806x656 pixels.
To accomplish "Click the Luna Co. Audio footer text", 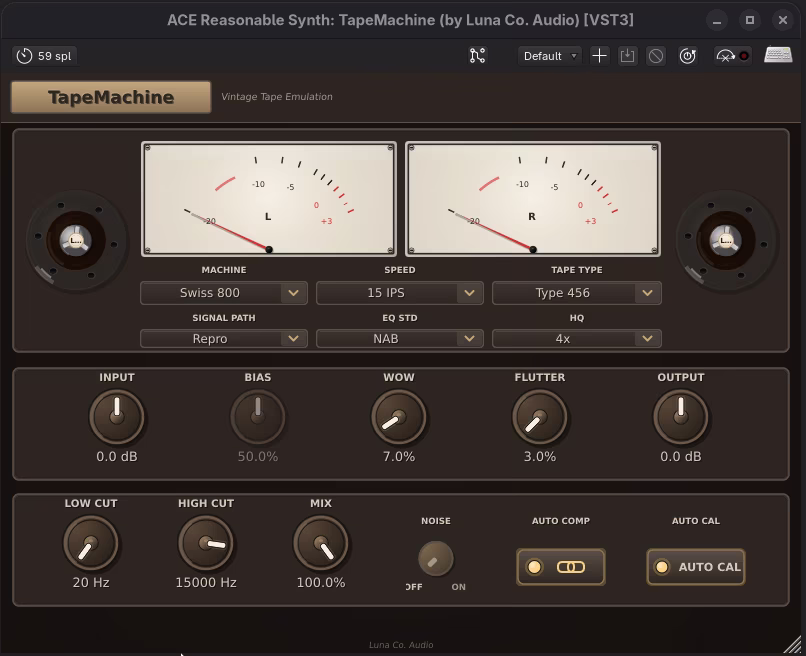I will pos(402,644).
